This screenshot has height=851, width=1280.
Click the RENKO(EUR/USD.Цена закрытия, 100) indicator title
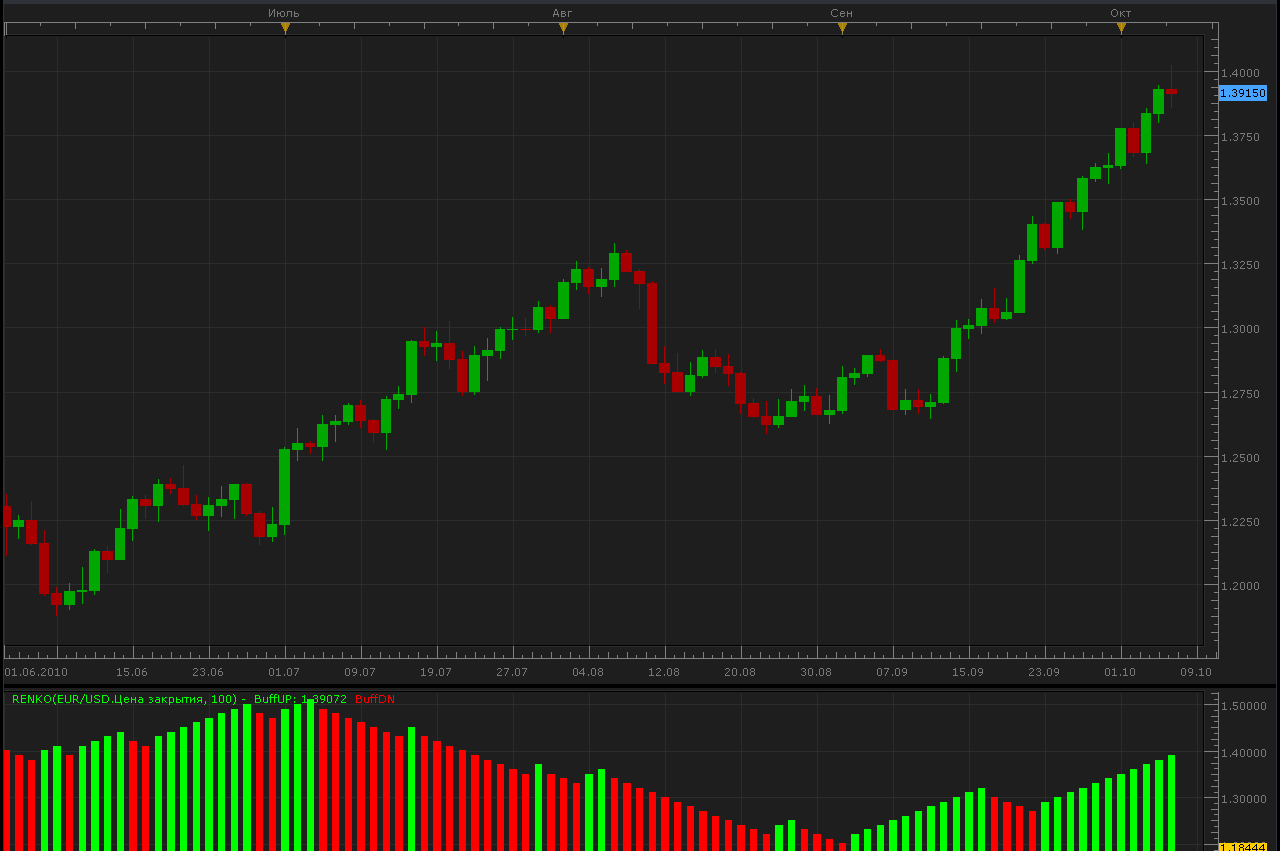(x=125, y=699)
